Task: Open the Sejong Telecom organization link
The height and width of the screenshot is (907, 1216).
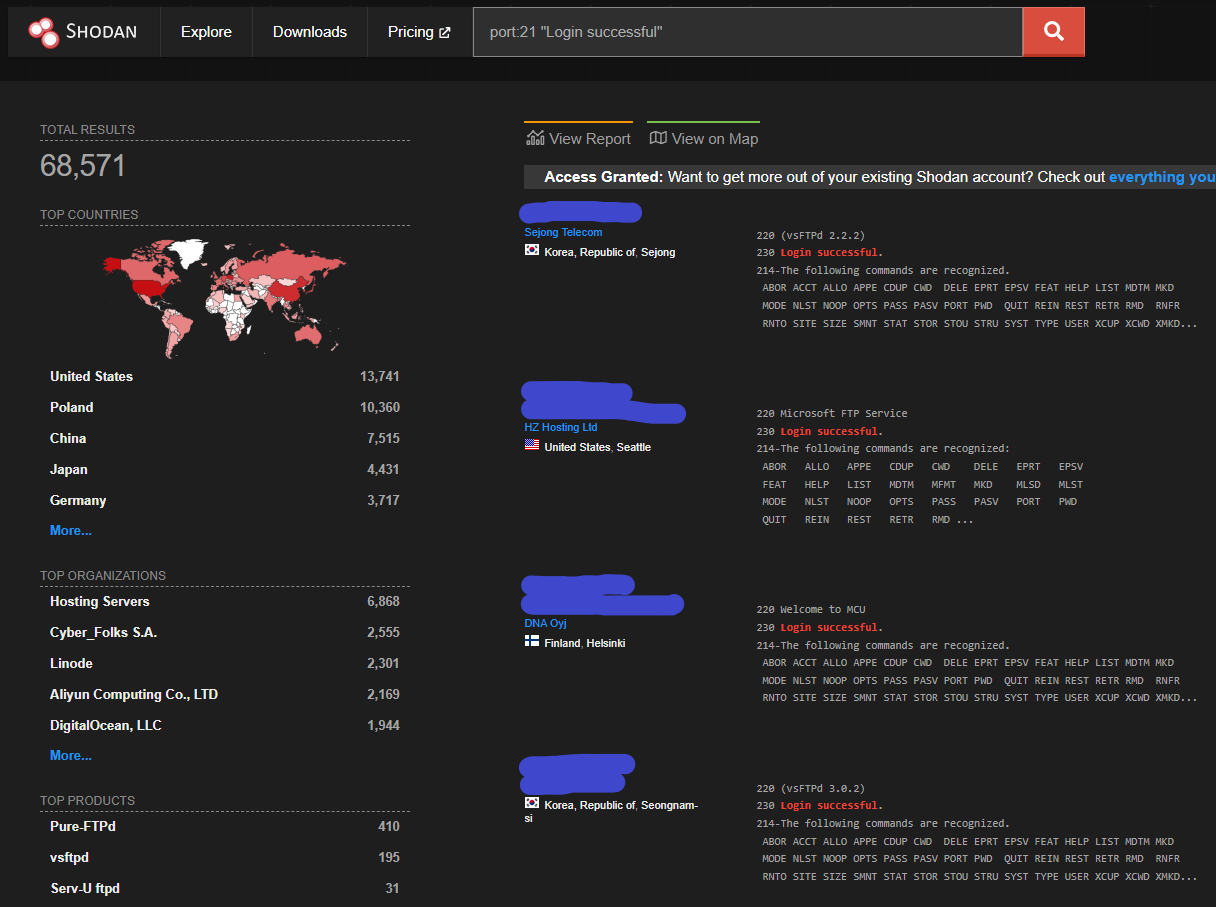Action: tap(563, 232)
